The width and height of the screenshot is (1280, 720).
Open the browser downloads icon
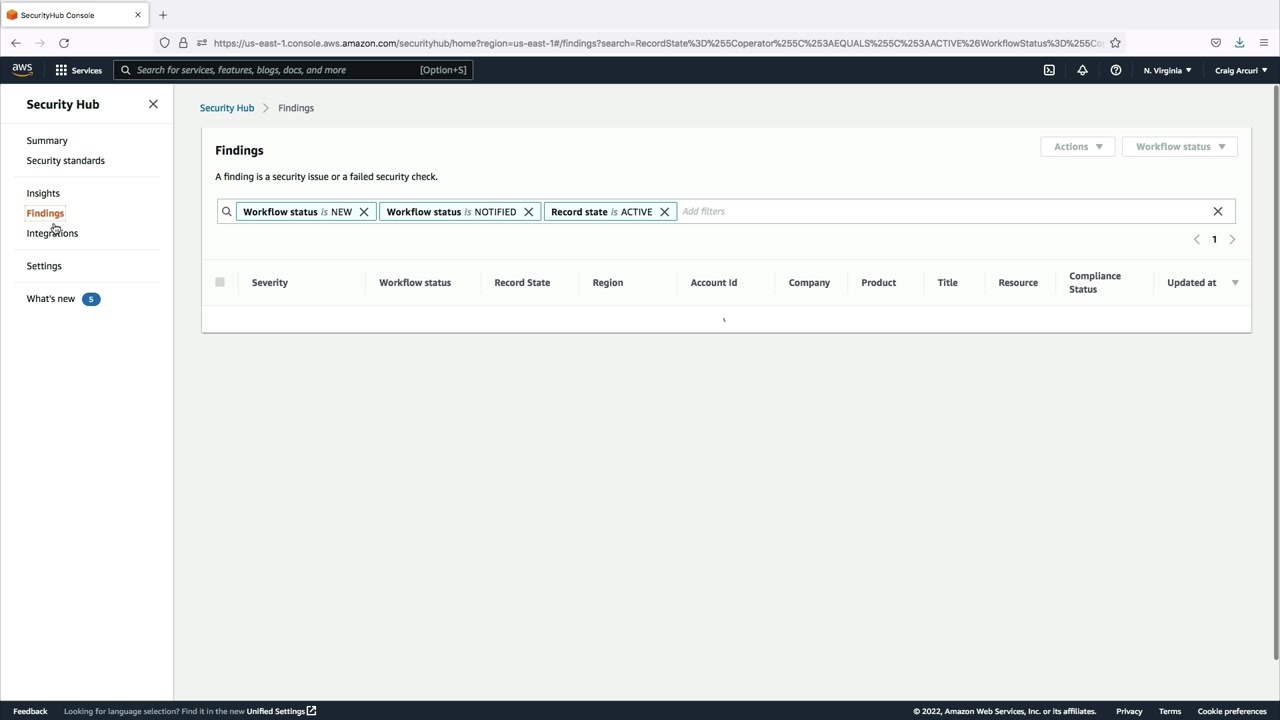[1239, 43]
